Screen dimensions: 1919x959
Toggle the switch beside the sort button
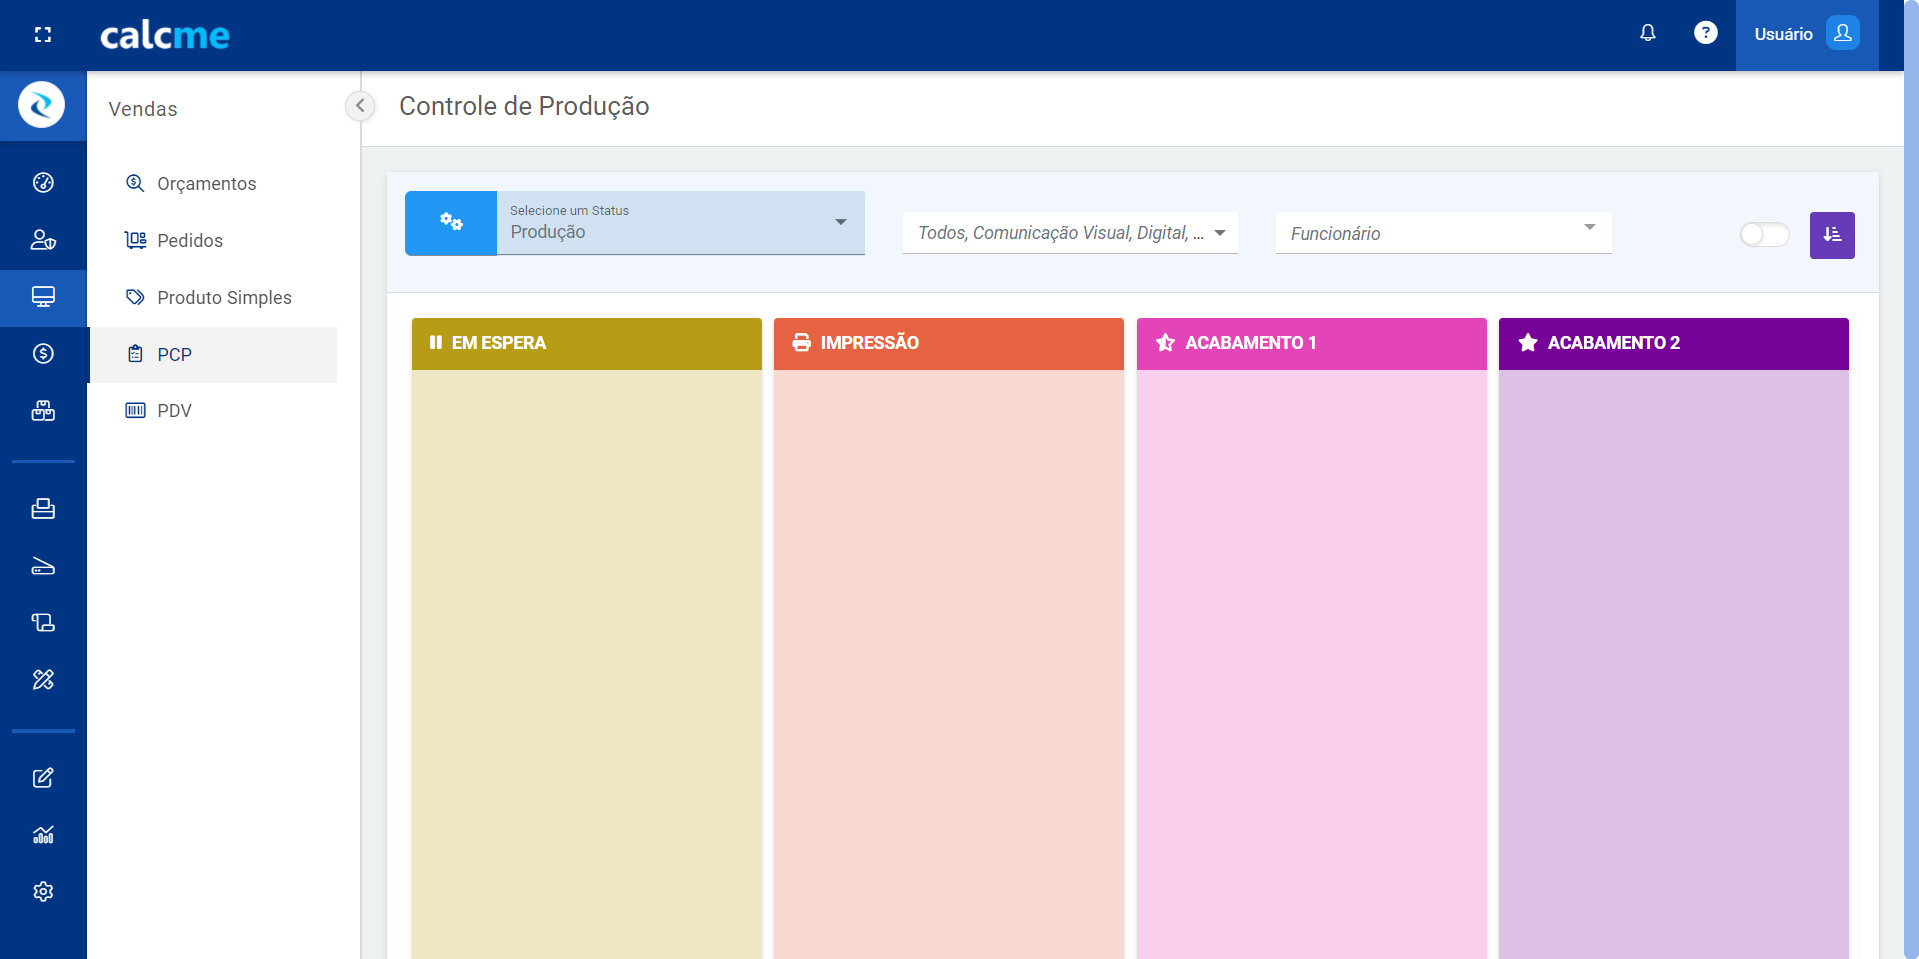1764,235
